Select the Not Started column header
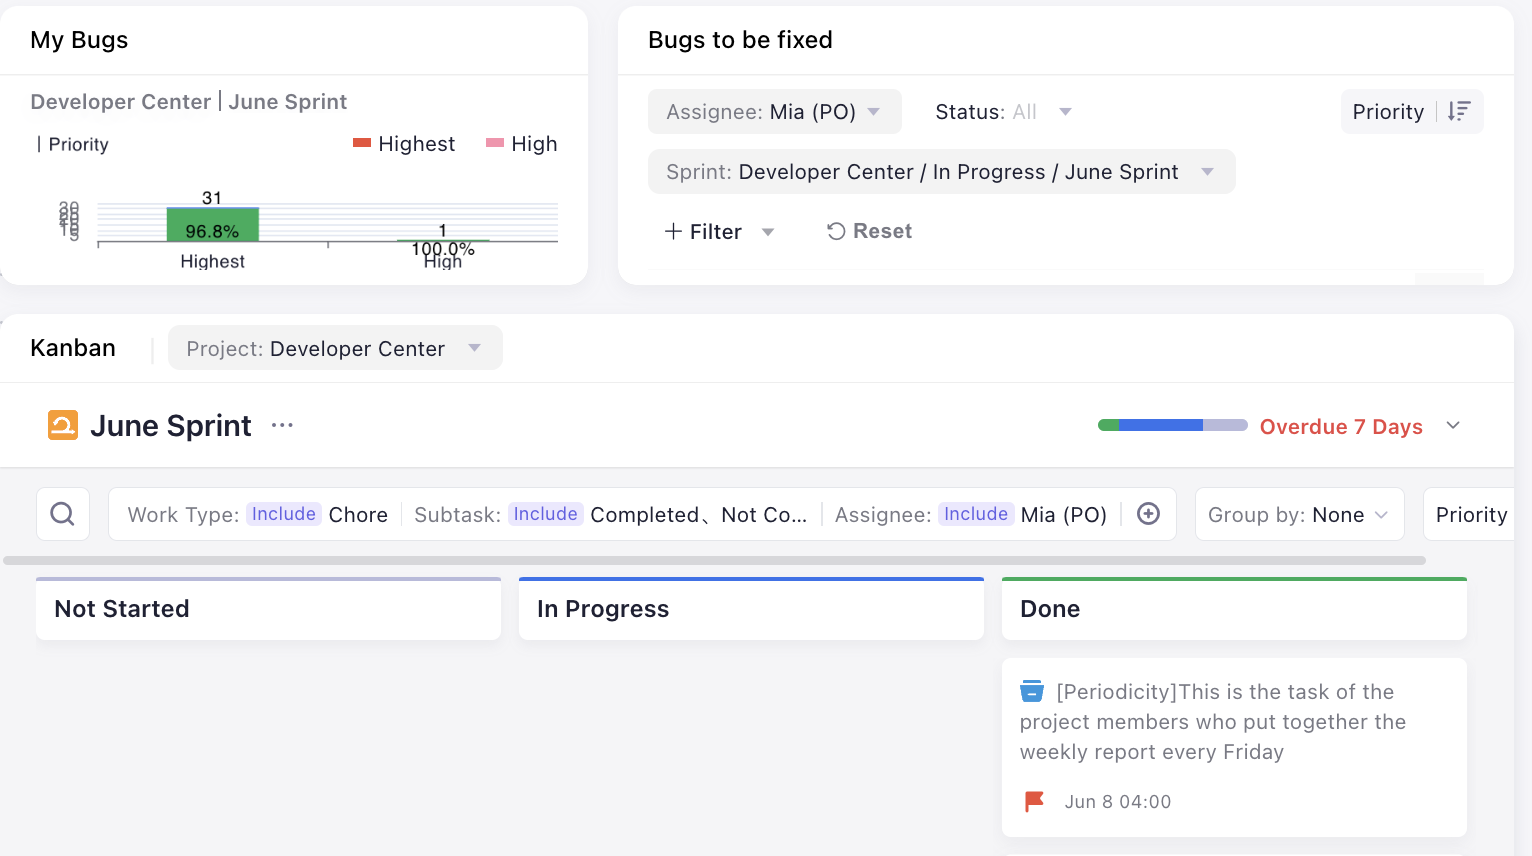 (x=268, y=609)
